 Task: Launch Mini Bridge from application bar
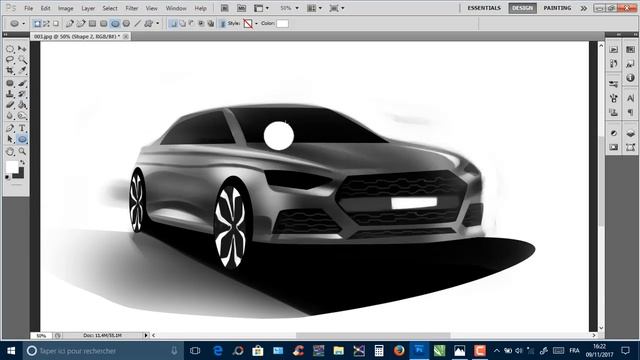(x=242, y=8)
